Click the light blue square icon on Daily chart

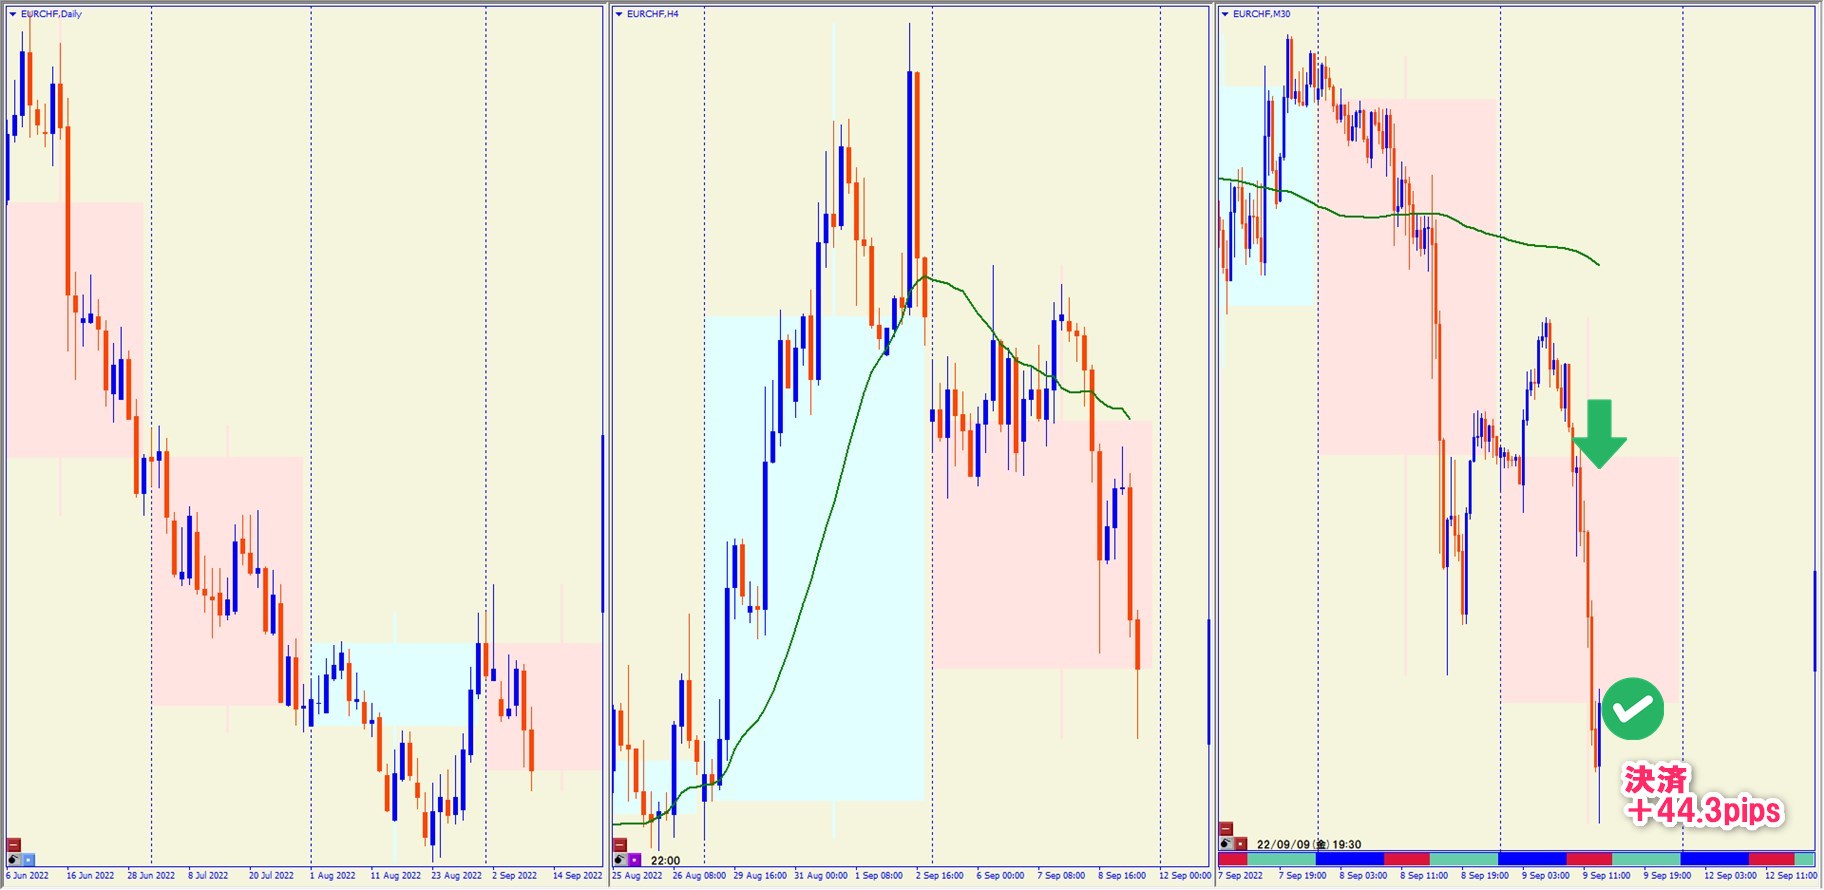pyautogui.click(x=28, y=859)
